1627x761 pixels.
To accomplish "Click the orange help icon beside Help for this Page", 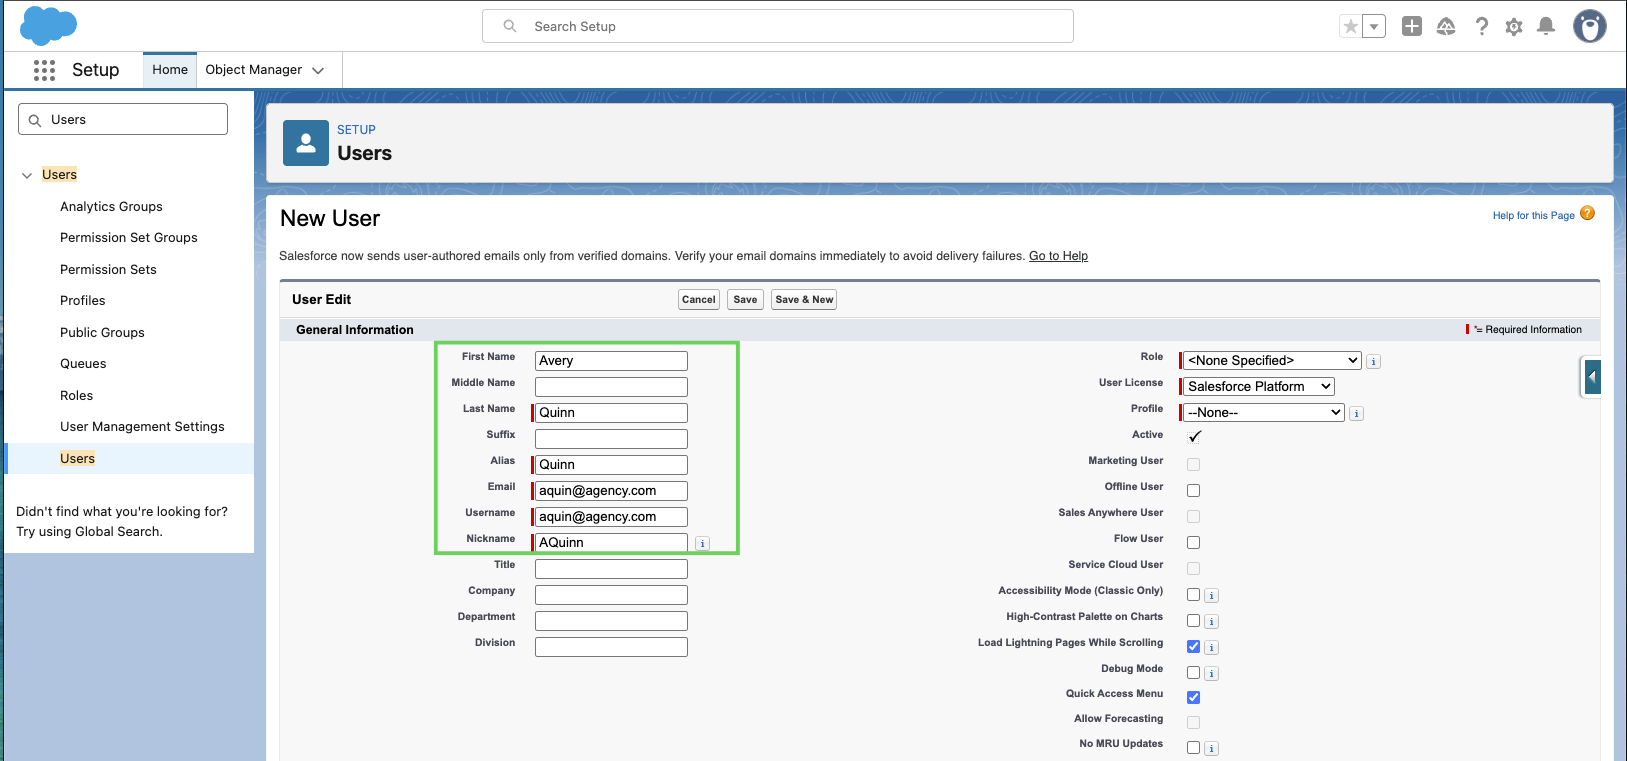I will click(1588, 214).
